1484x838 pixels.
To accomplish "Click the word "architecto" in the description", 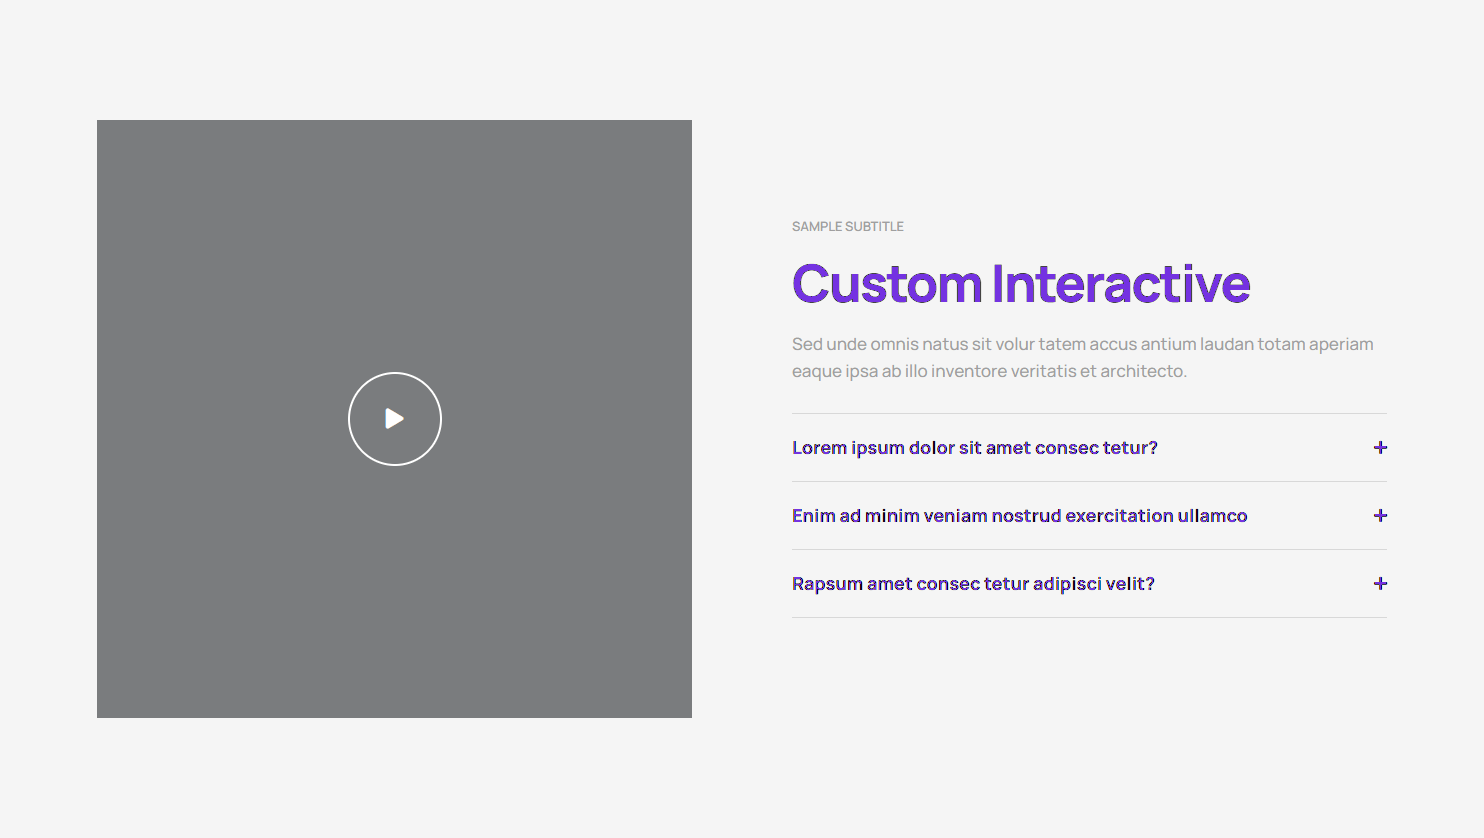I will pos(1142,372).
